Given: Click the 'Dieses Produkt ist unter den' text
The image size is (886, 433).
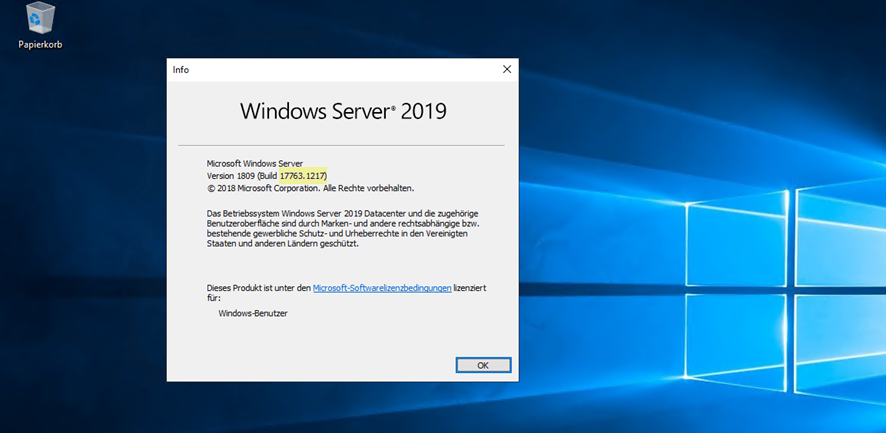Looking at the screenshot, I should [x=259, y=288].
